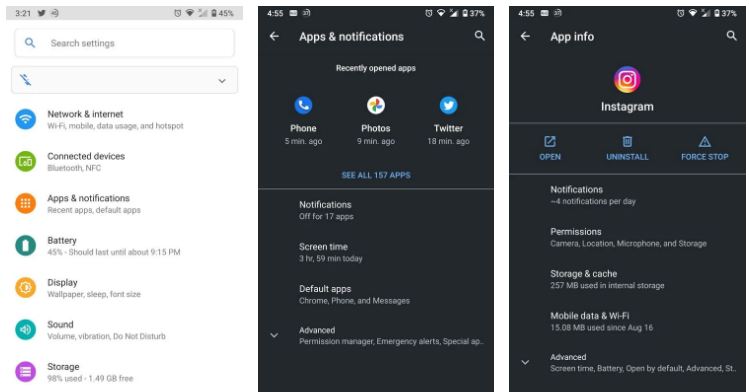Search within Apps & notifications screen
749x392 pixels.
(480, 36)
